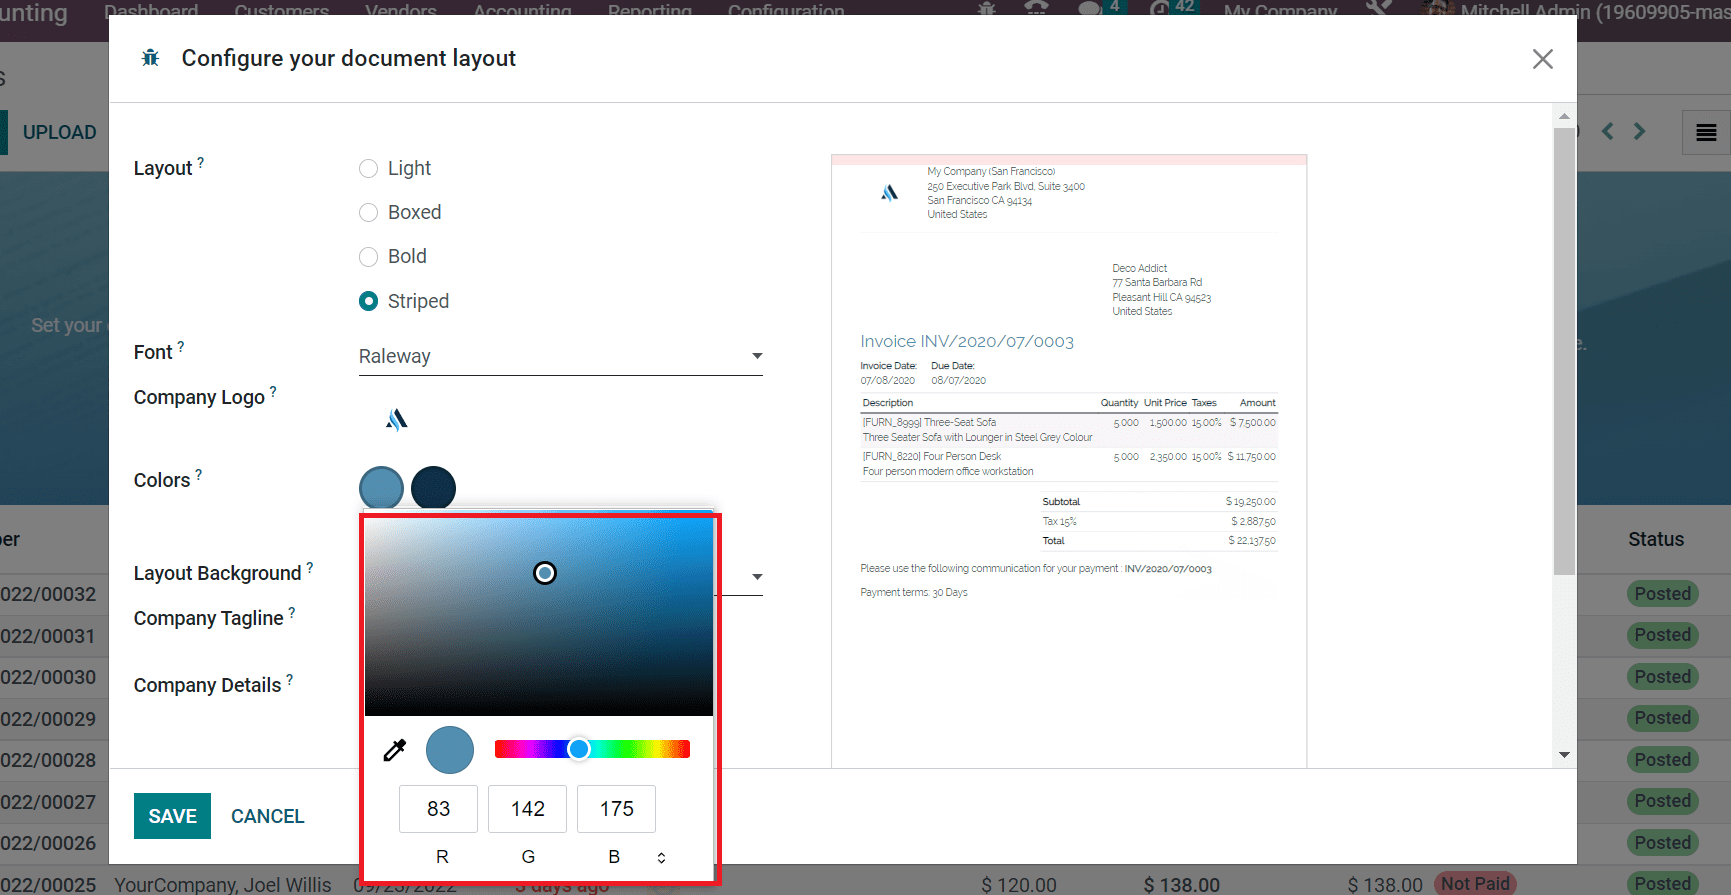
Task: Open the Vendors menu
Action: point(401,11)
